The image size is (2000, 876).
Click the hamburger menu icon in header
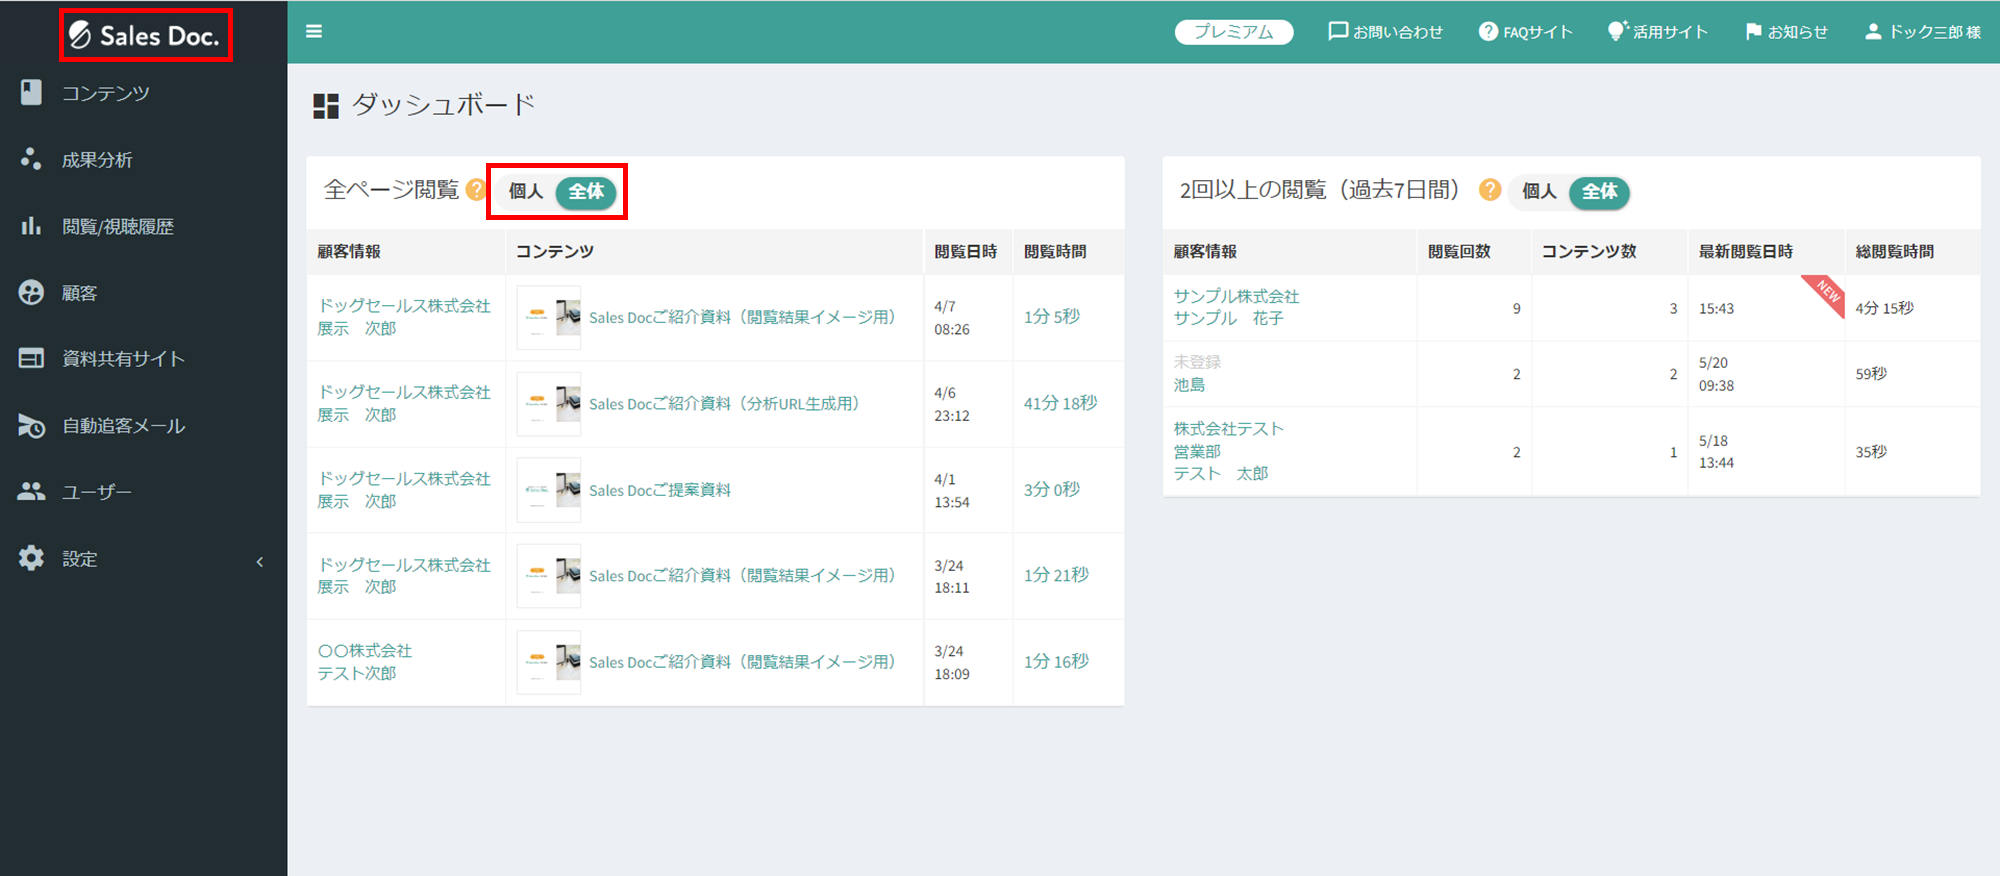point(314,32)
